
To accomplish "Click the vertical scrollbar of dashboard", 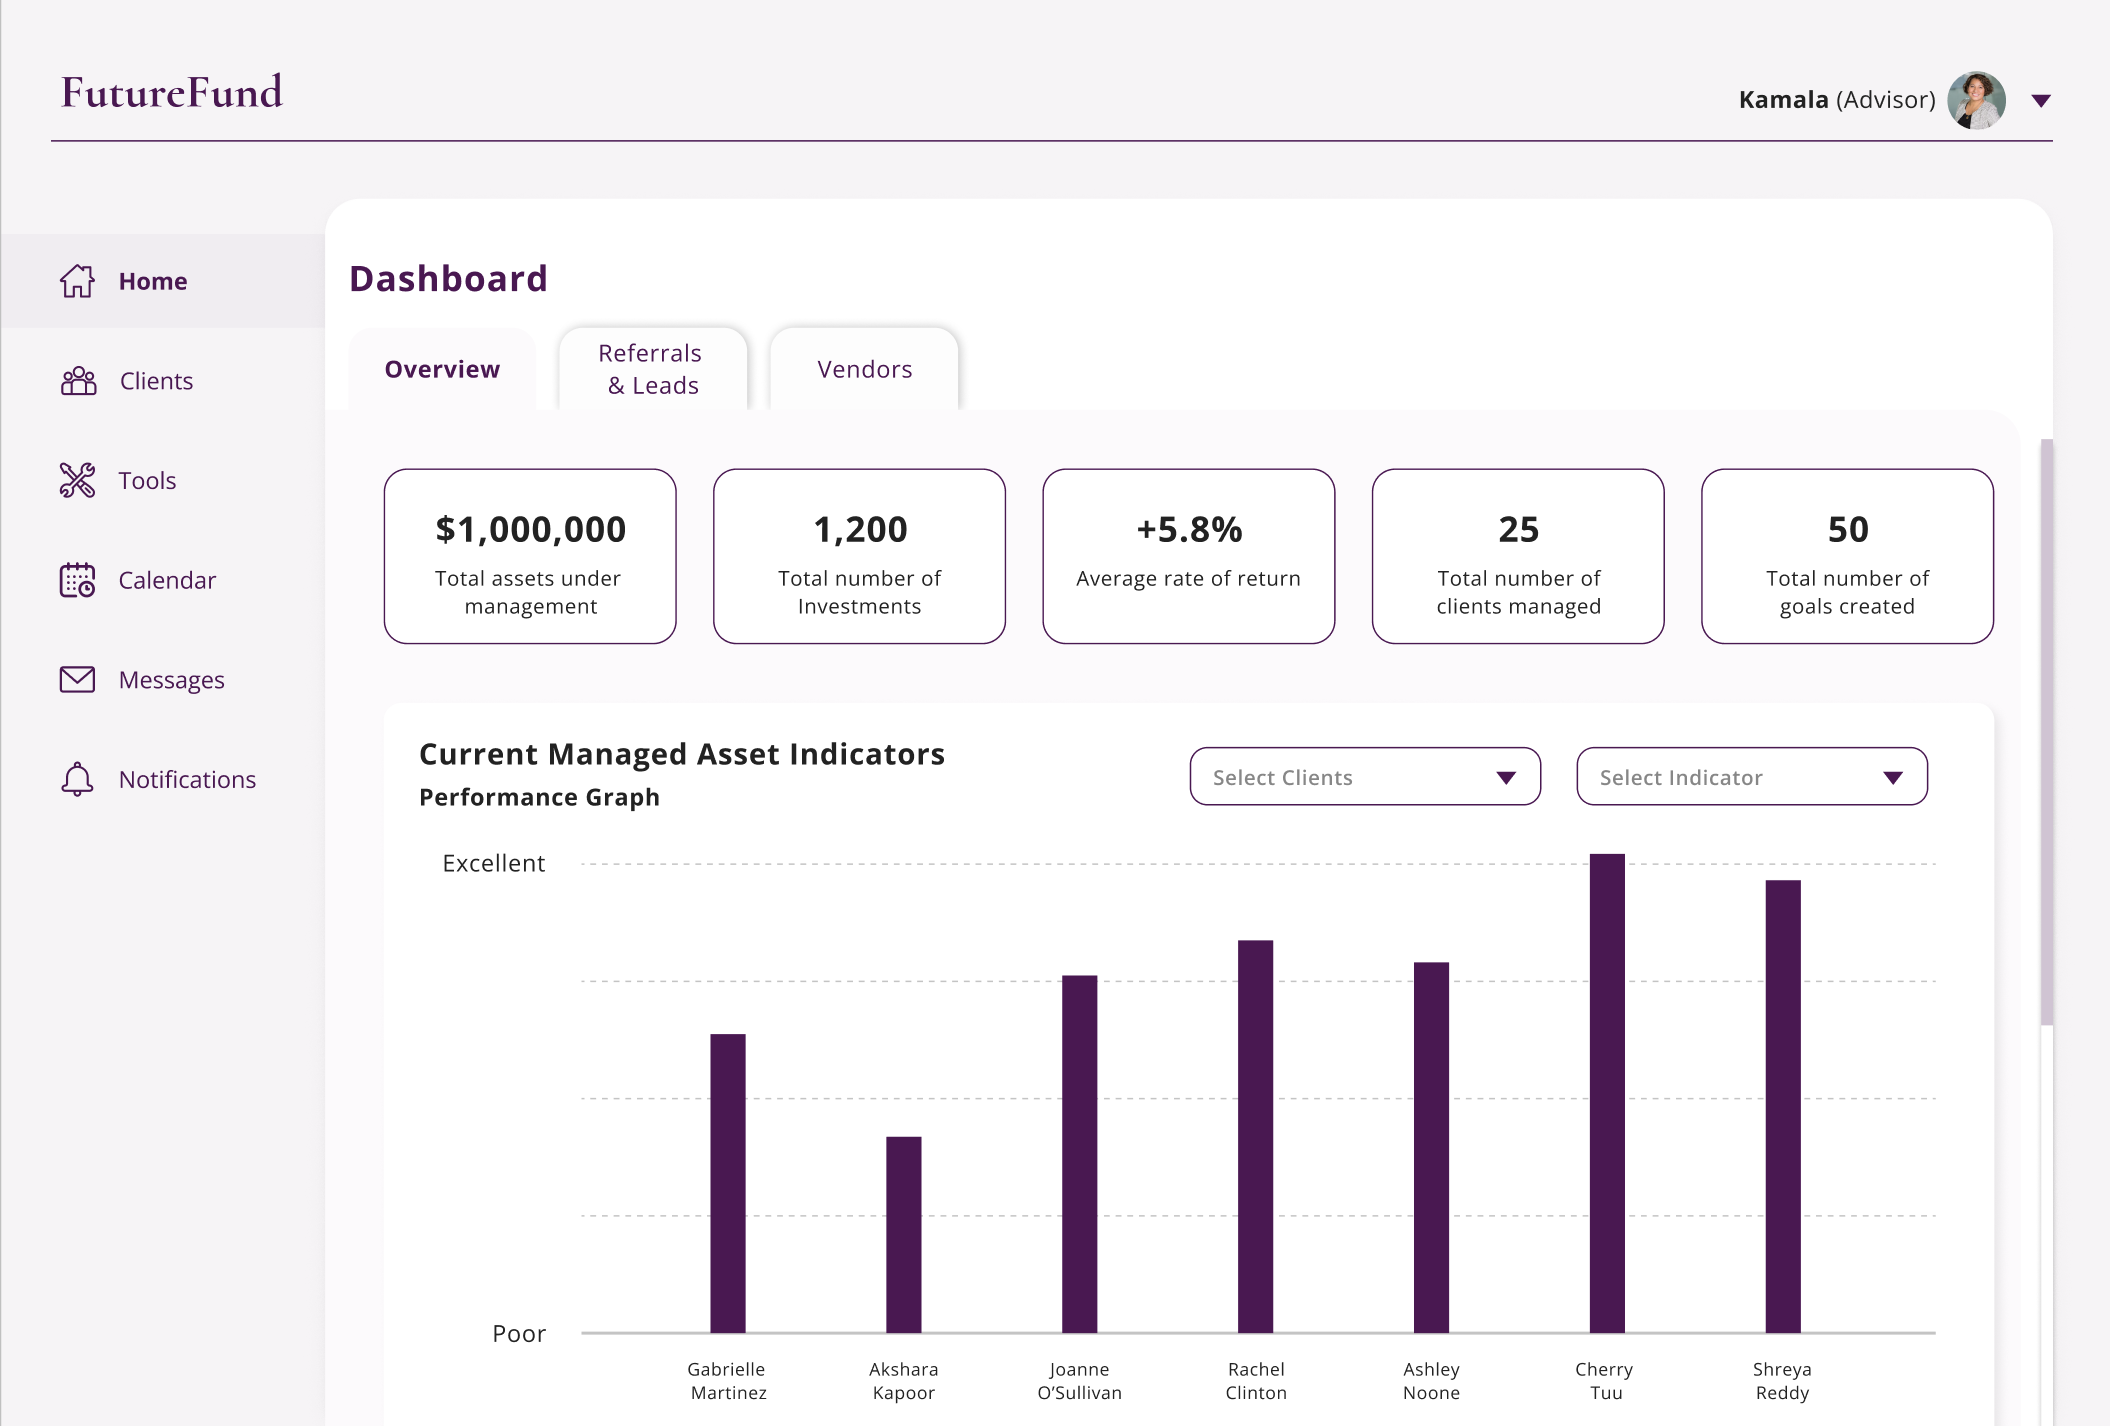I will 2047,732.
